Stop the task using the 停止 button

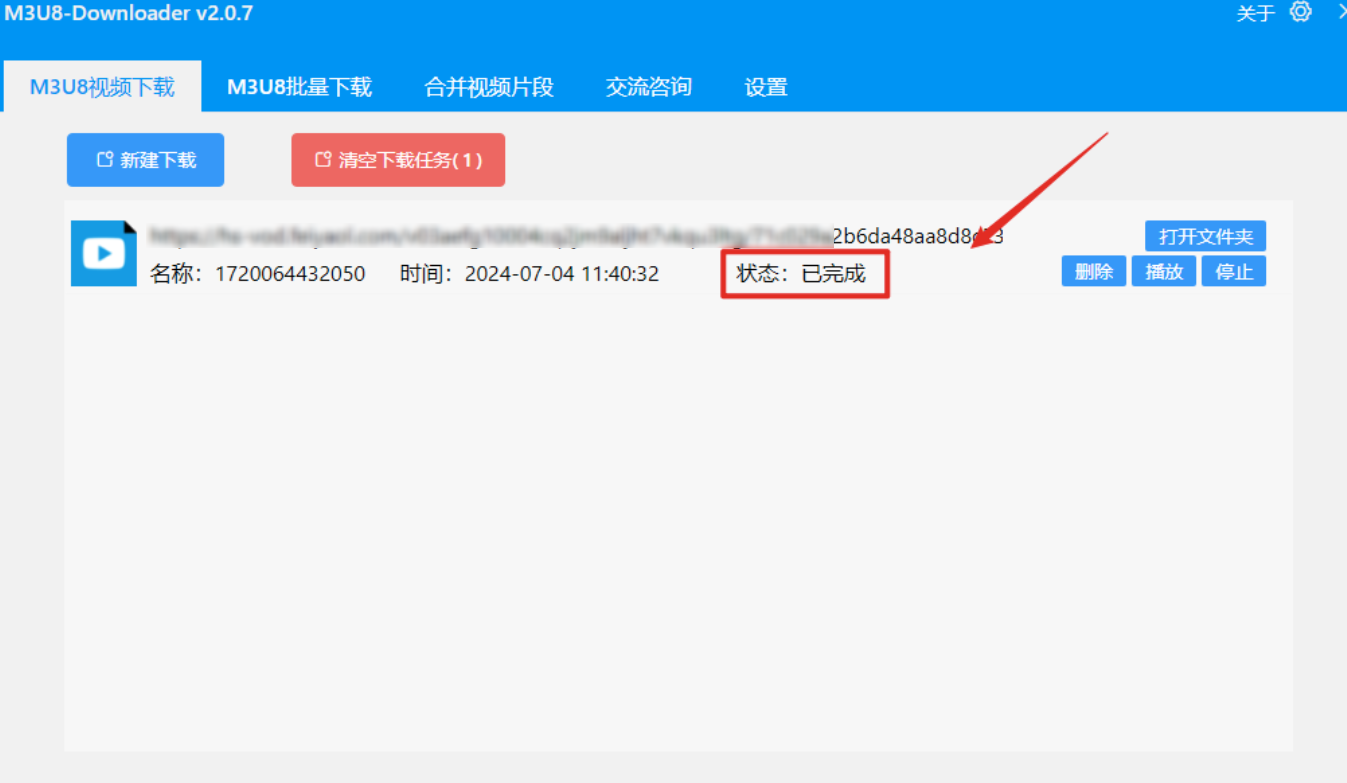[x=1234, y=271]
